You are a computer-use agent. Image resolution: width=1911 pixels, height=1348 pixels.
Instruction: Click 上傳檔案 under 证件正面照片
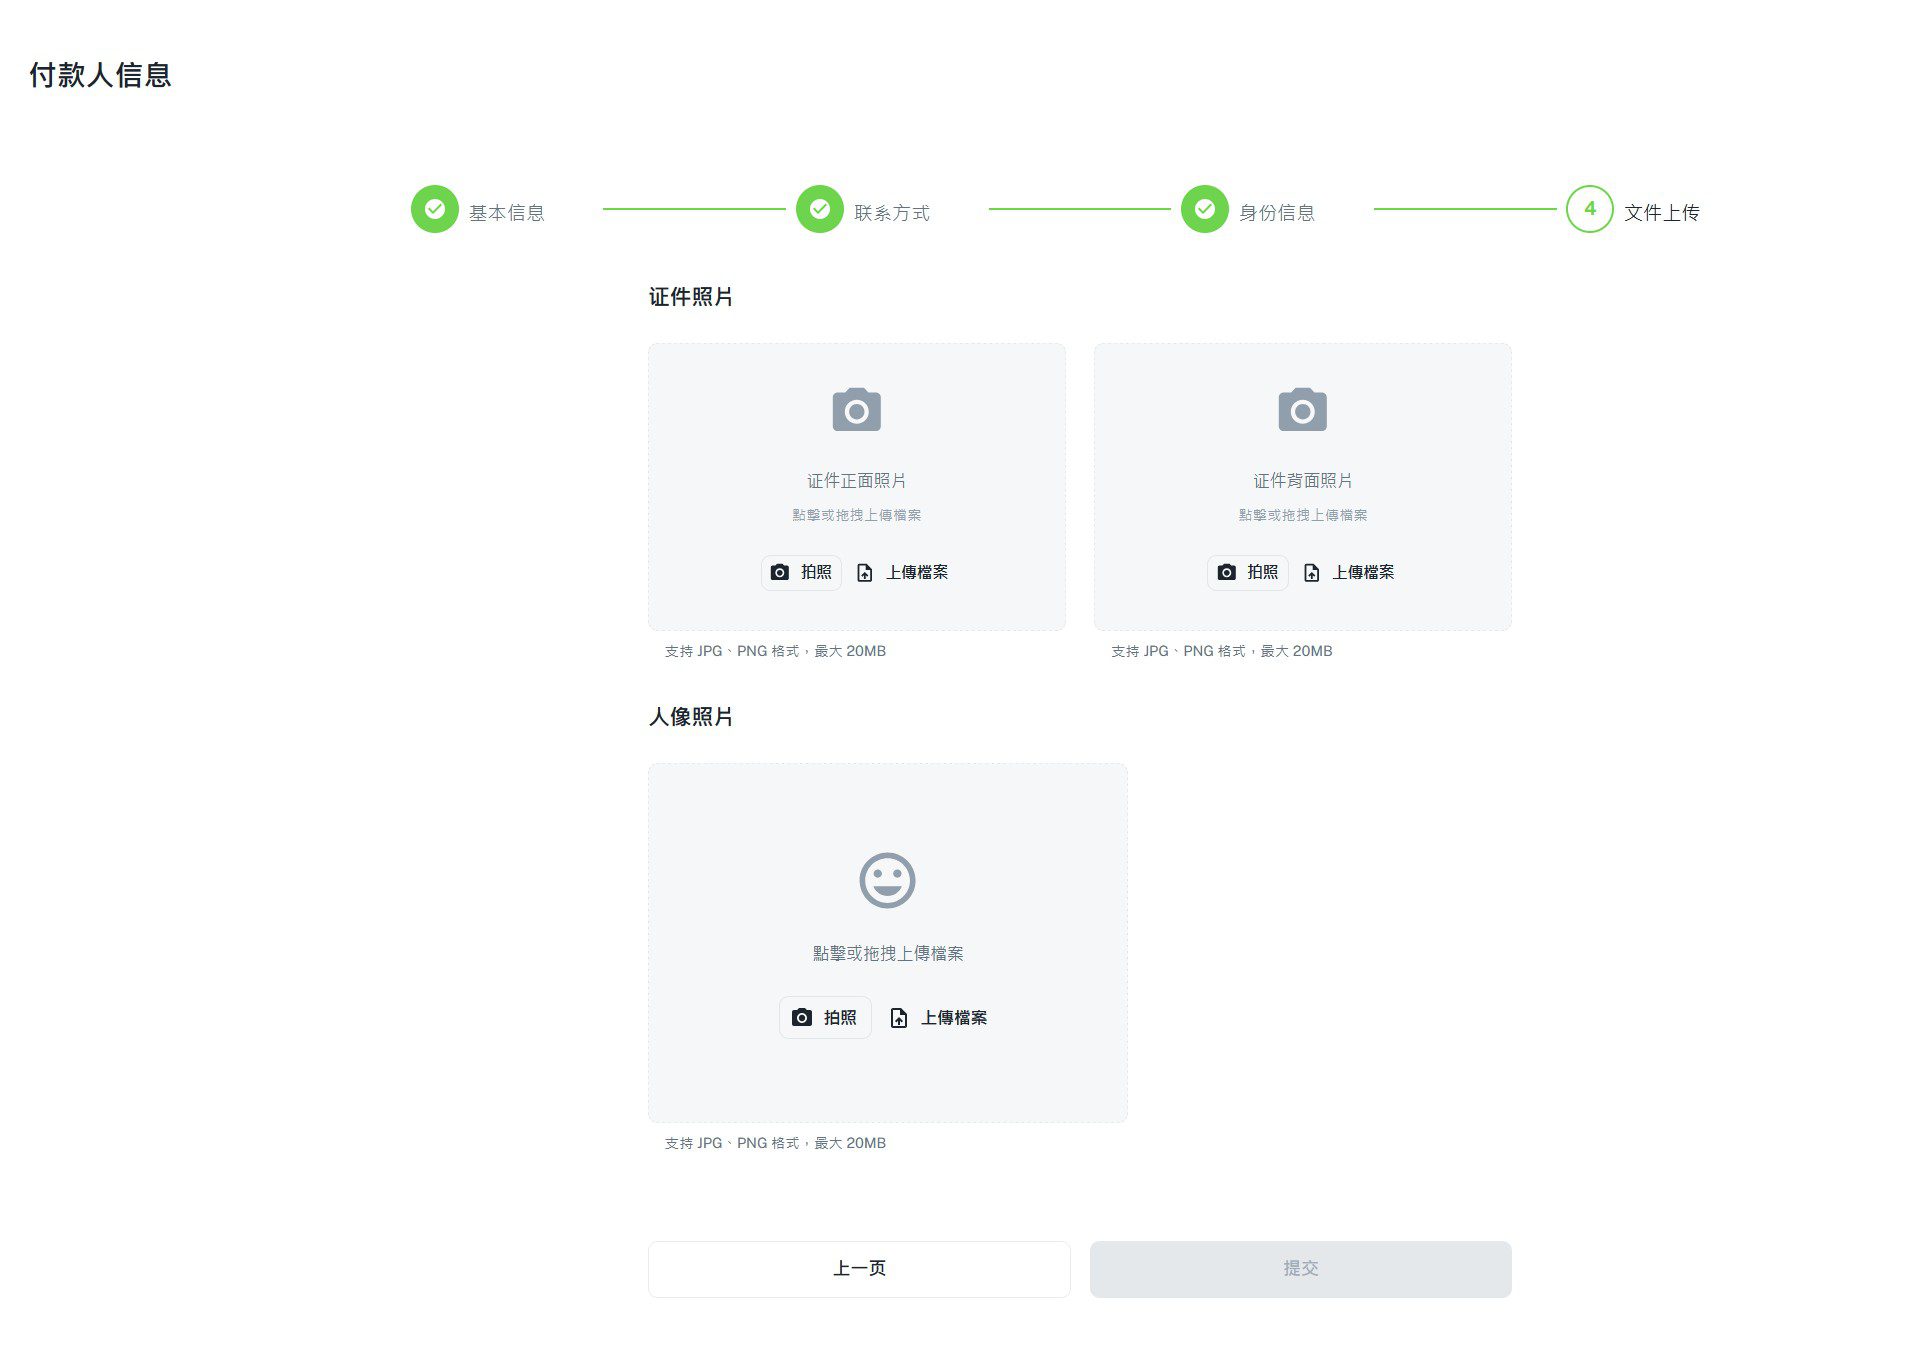click(x=903, y=572)
